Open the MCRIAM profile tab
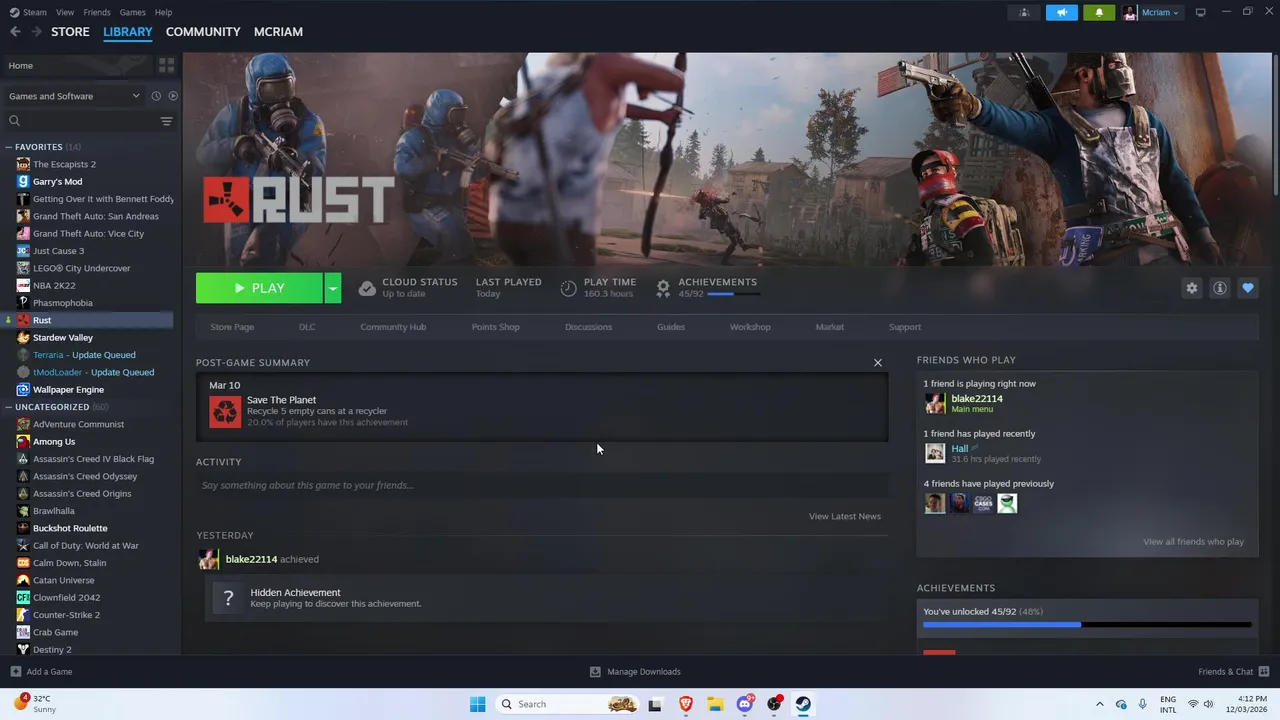 278,32
